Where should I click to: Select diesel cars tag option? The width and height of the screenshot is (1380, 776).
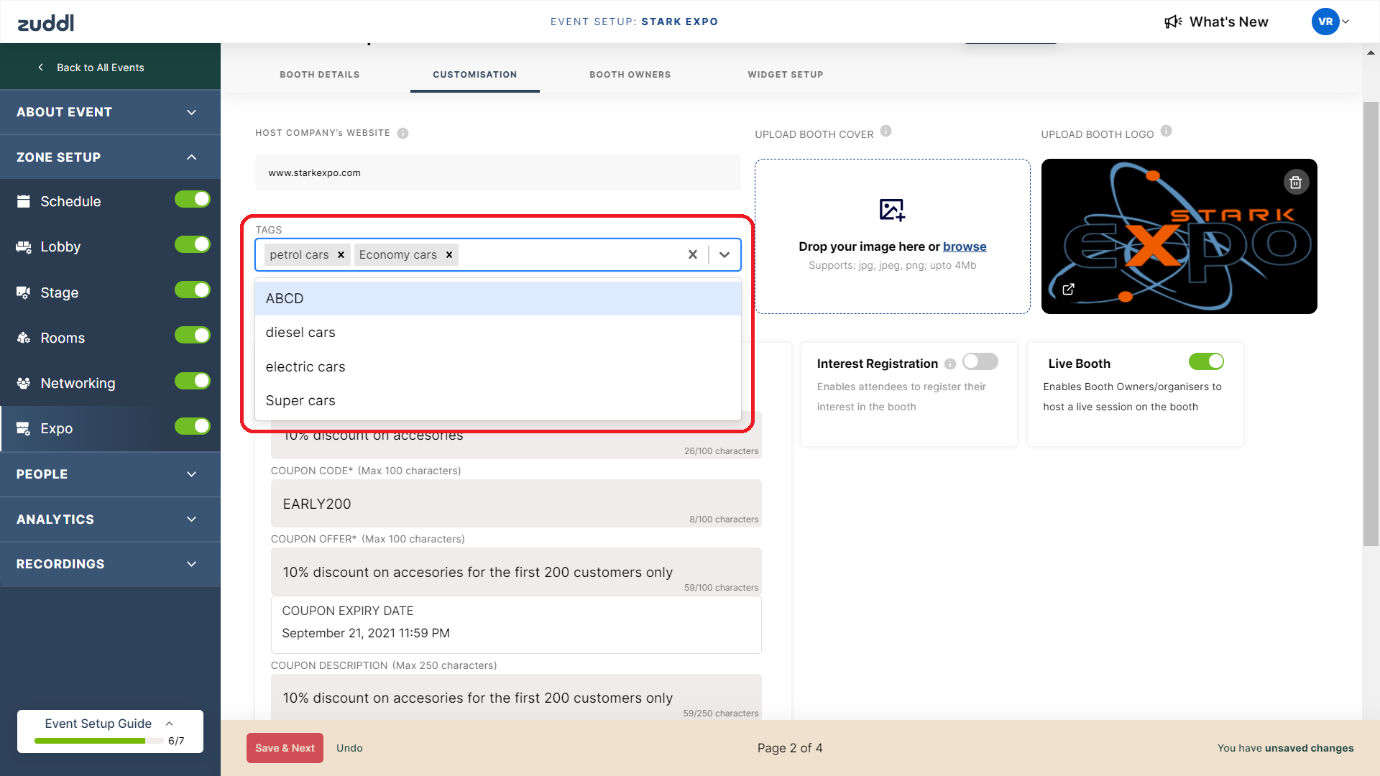click(498, 332)
